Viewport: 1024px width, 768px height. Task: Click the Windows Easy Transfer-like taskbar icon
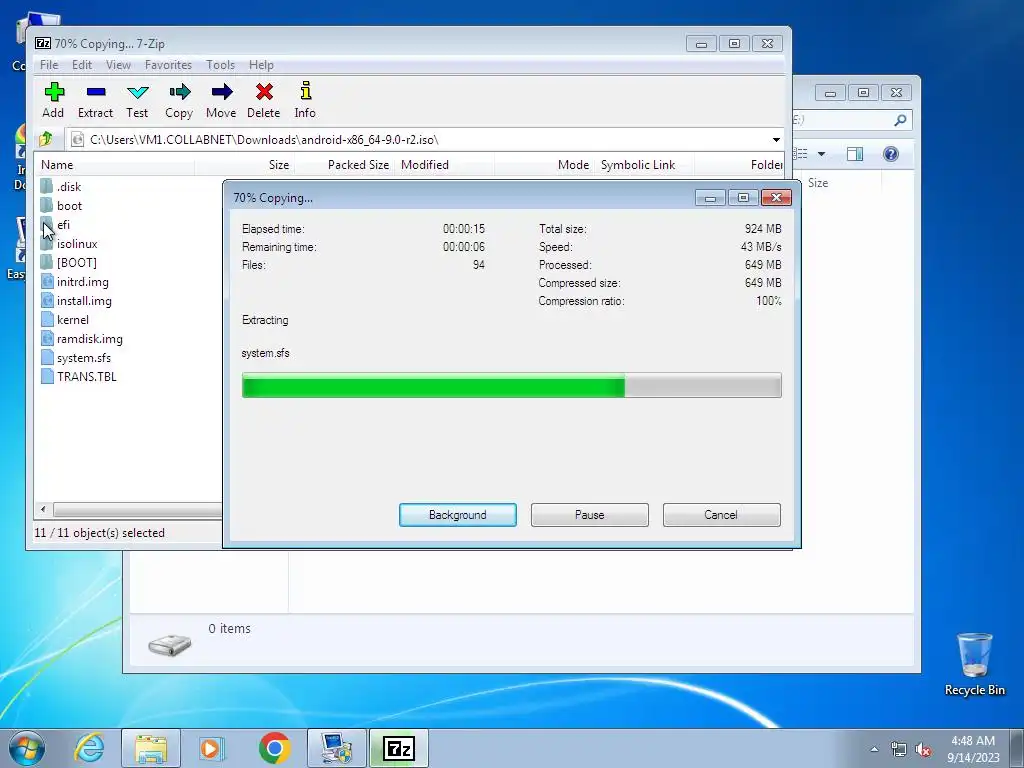336,748
